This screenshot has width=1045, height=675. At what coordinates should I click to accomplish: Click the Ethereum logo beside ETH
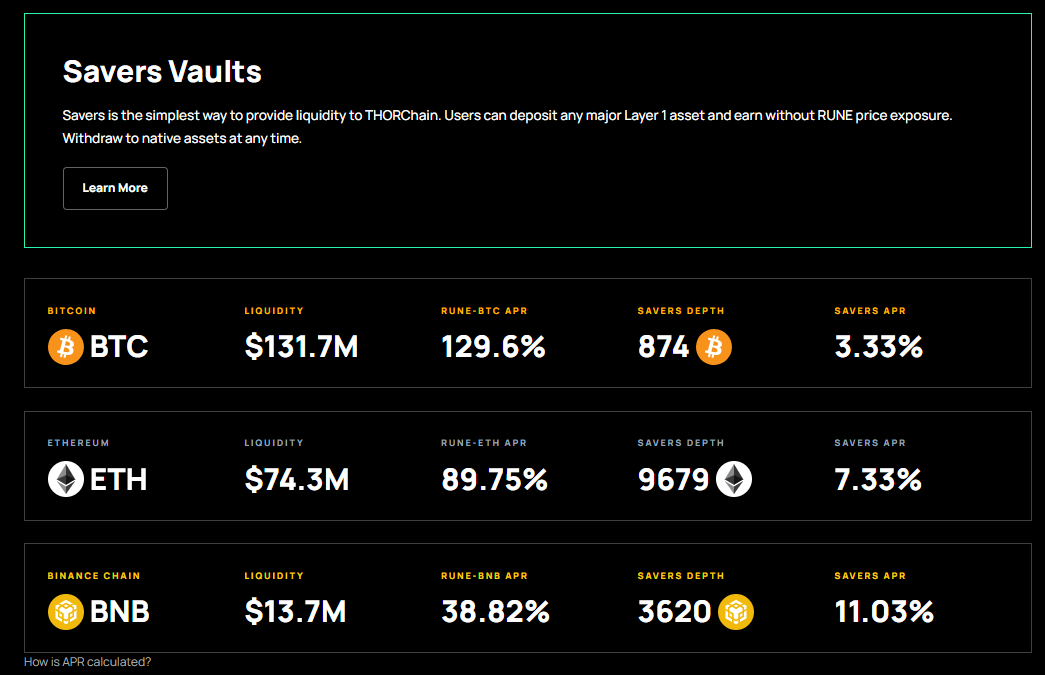65,479
